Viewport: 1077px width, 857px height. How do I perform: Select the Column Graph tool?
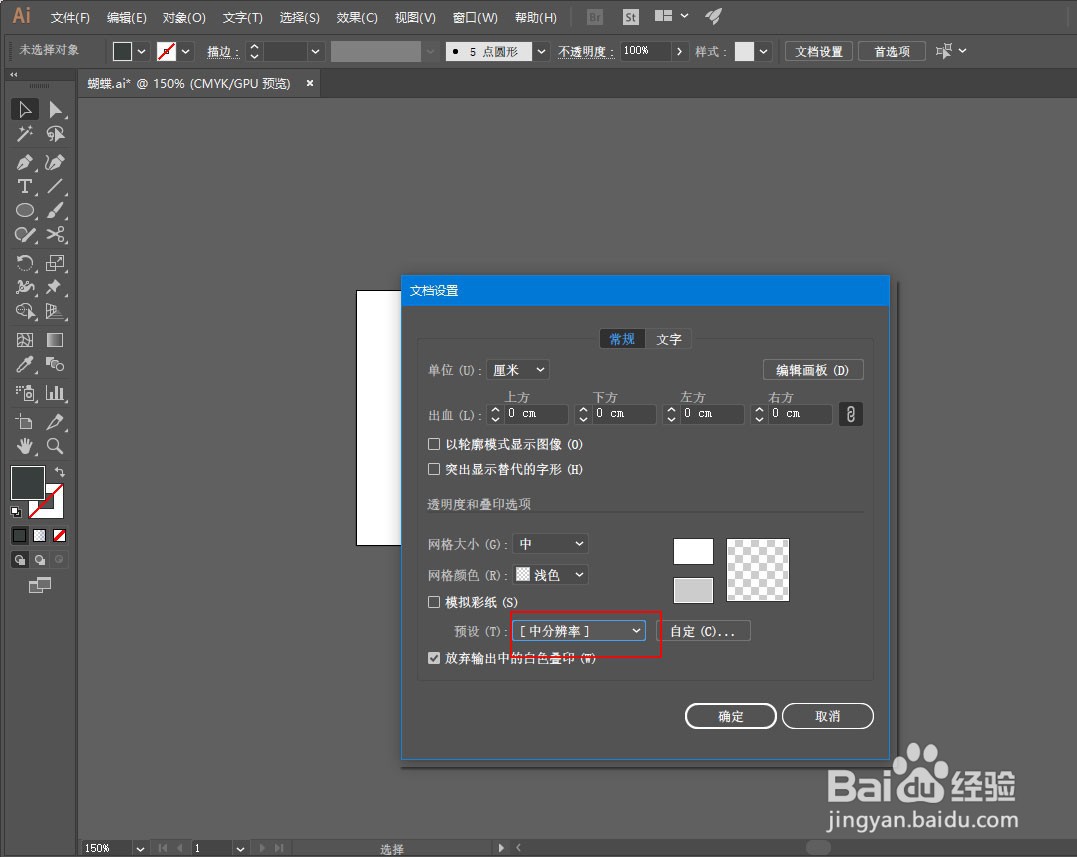tap(55, 393)
